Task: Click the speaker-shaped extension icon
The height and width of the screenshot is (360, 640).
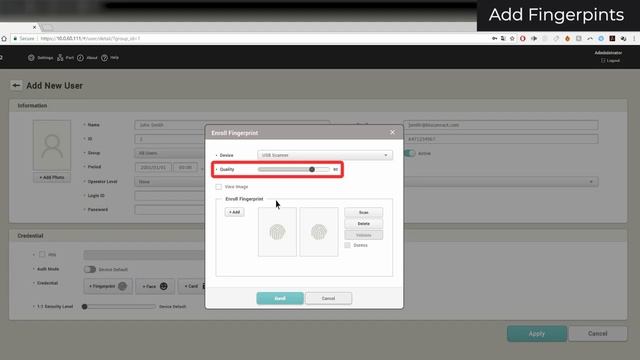Action: [x=534, y=38]
